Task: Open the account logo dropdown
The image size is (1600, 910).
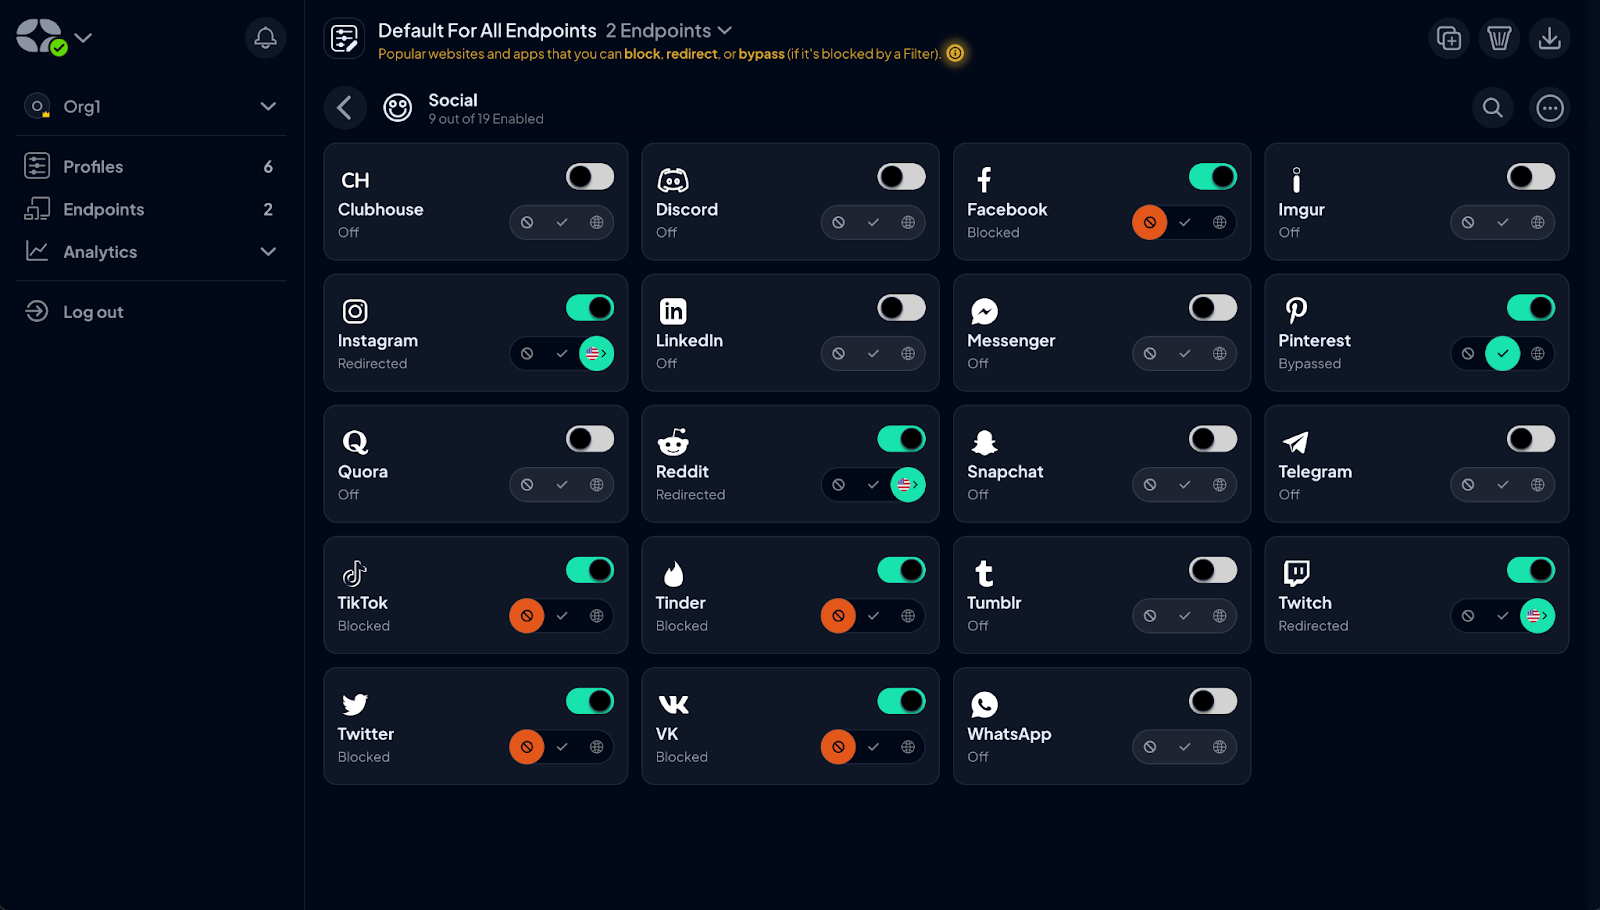Action: coord(84,38)
